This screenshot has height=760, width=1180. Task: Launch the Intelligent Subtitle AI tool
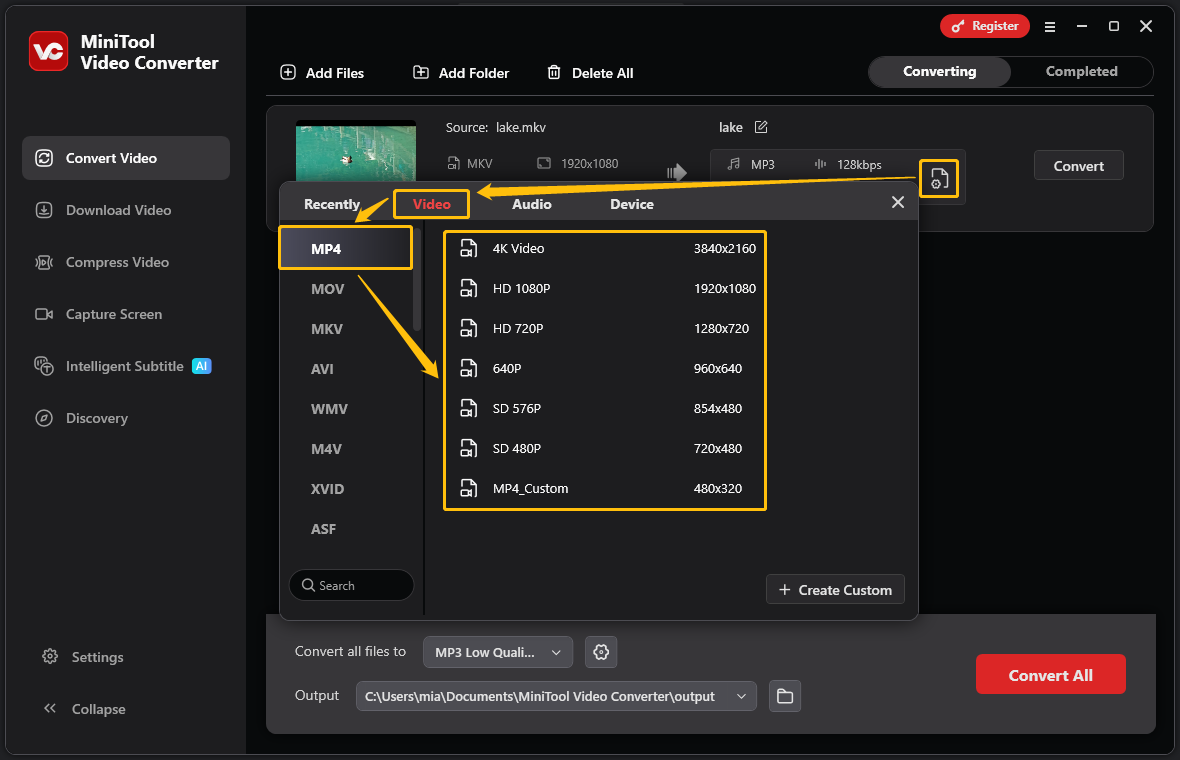click(125, 366)
